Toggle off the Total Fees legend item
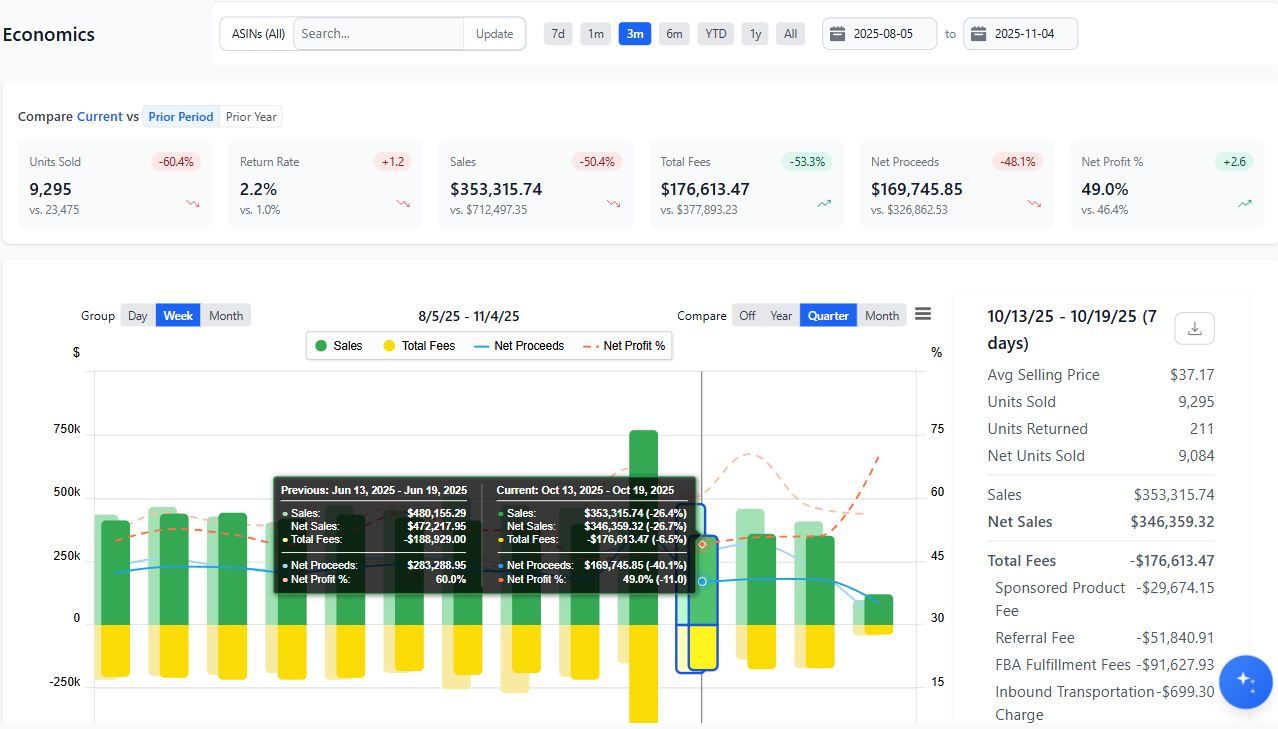 [x=418, y=345]
